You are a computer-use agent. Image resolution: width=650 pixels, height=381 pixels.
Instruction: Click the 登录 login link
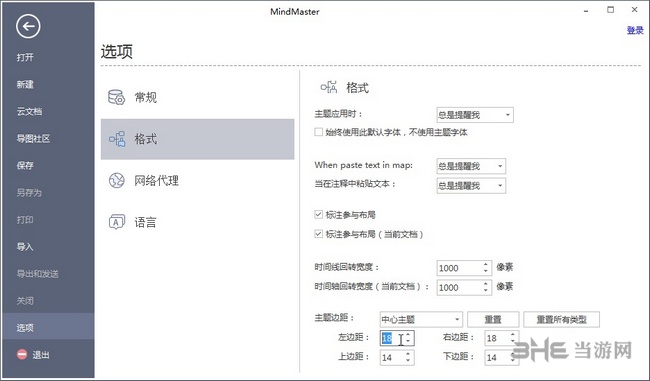point(635,30)
